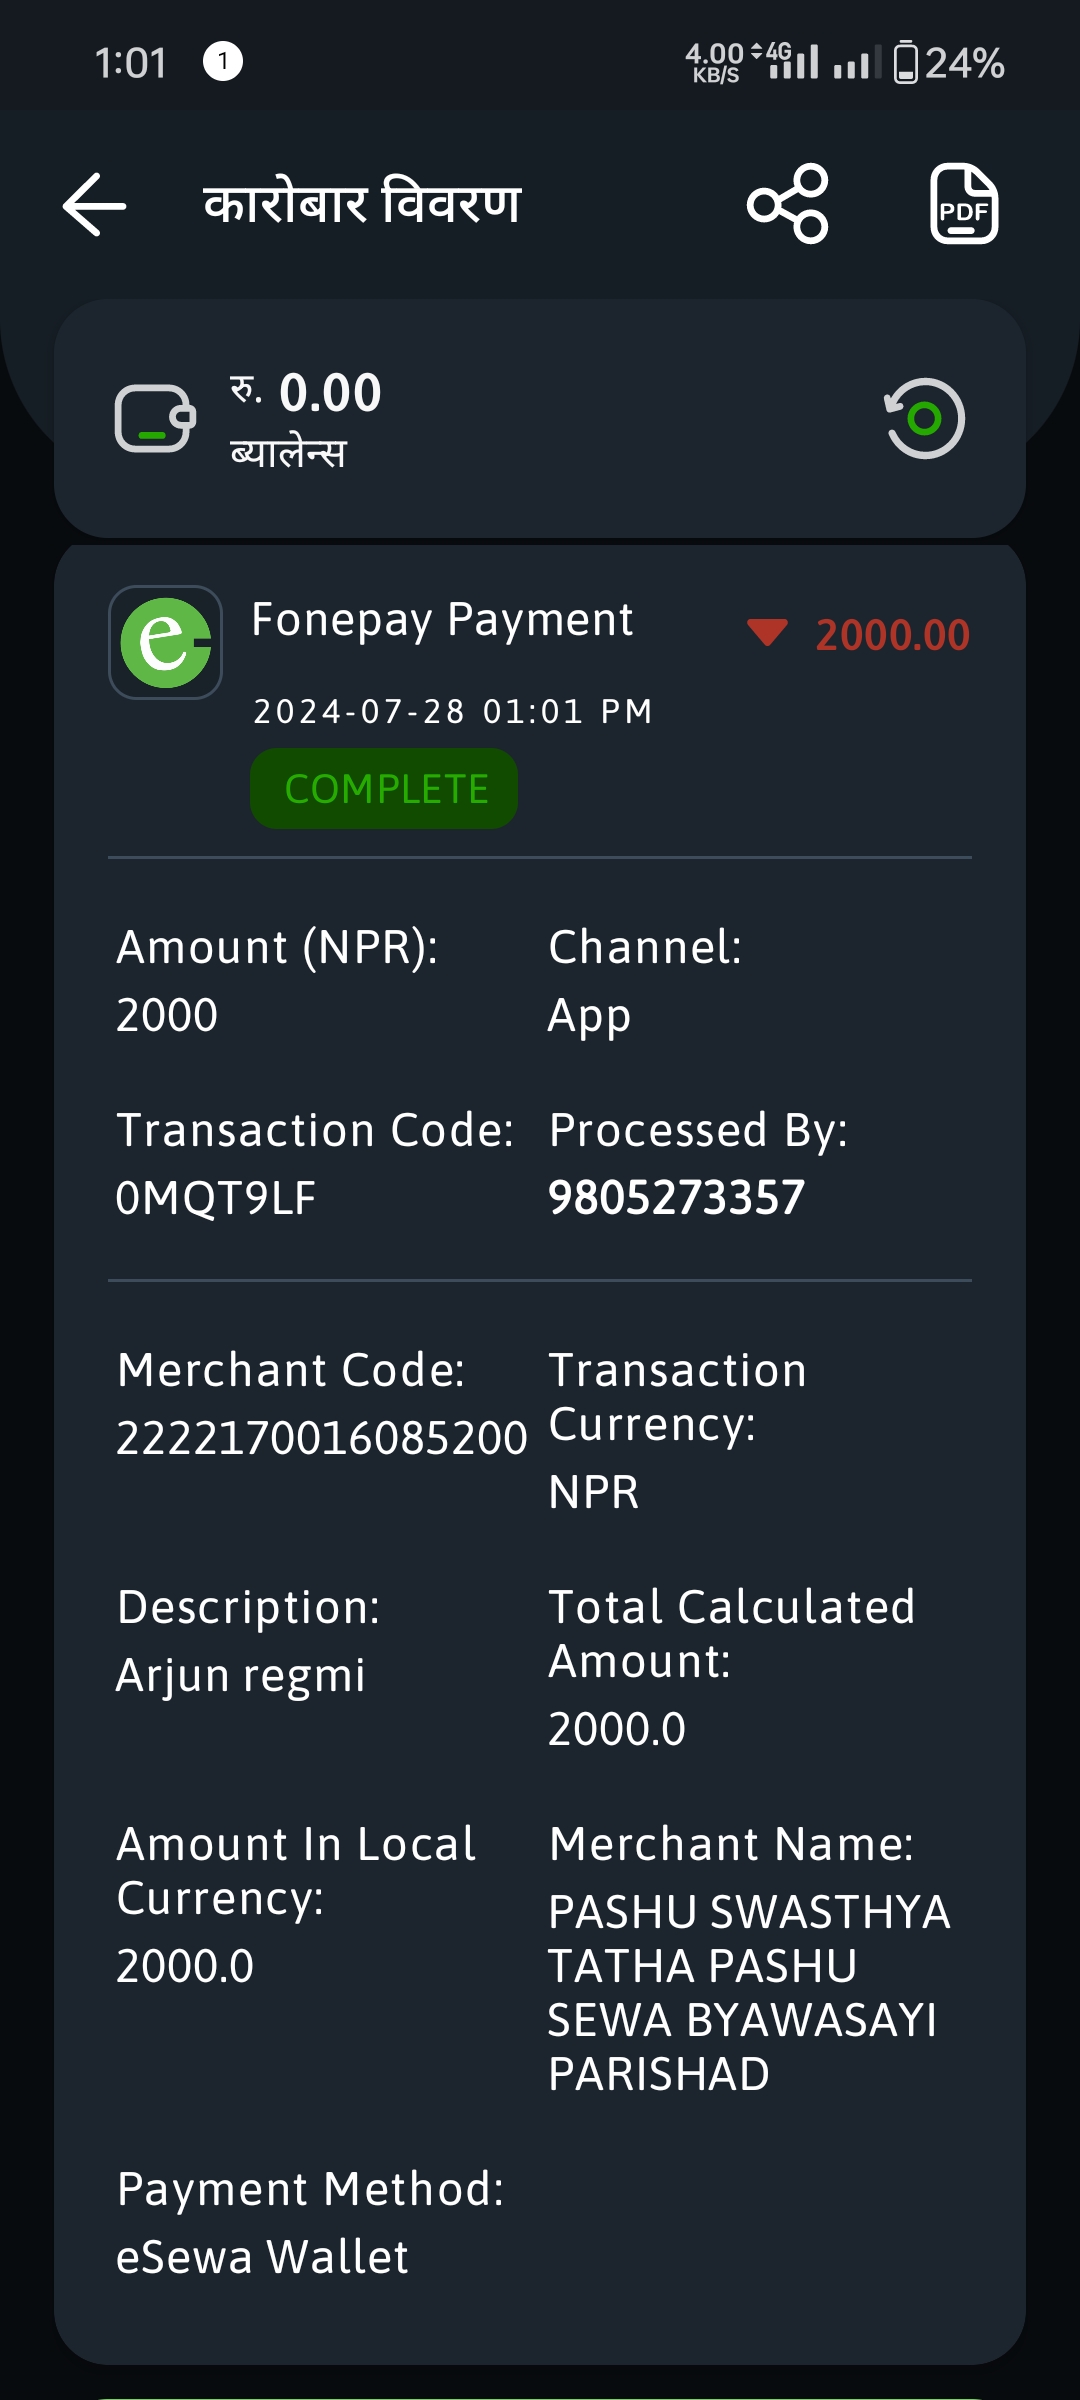Tap the रु. 0.00 balance text

click(306, 392)
